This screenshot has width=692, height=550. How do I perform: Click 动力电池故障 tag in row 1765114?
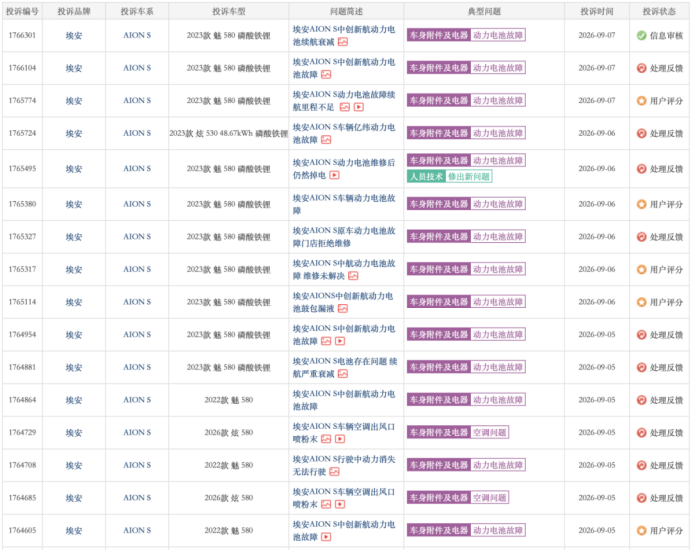click(x=498, y=302)
